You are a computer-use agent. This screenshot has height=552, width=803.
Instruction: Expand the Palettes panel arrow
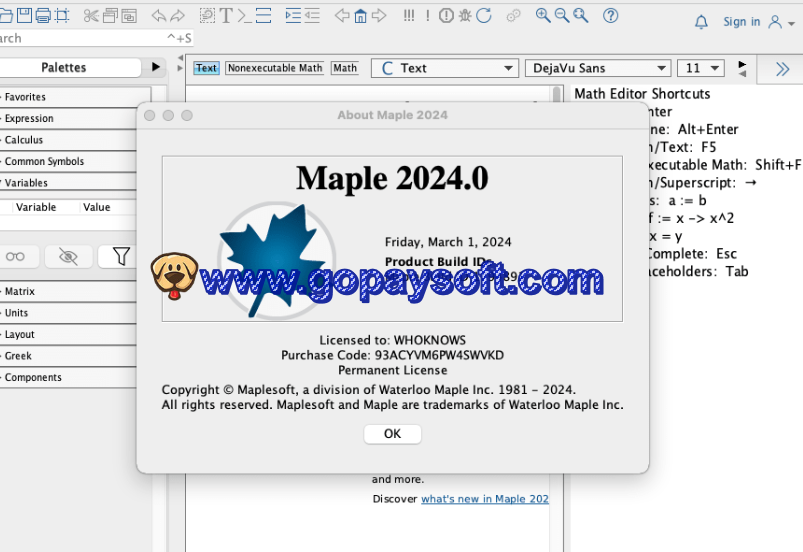(156, 67)
